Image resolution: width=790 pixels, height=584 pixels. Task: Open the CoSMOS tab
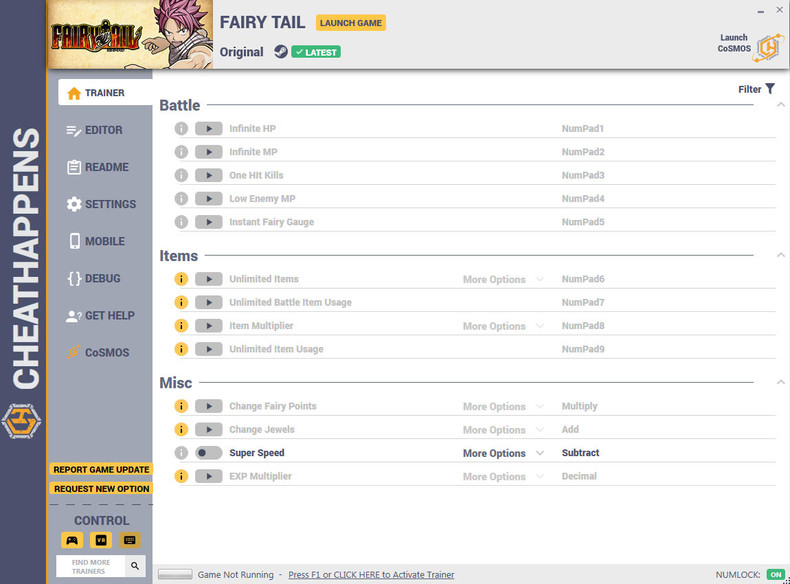(100, 352)
